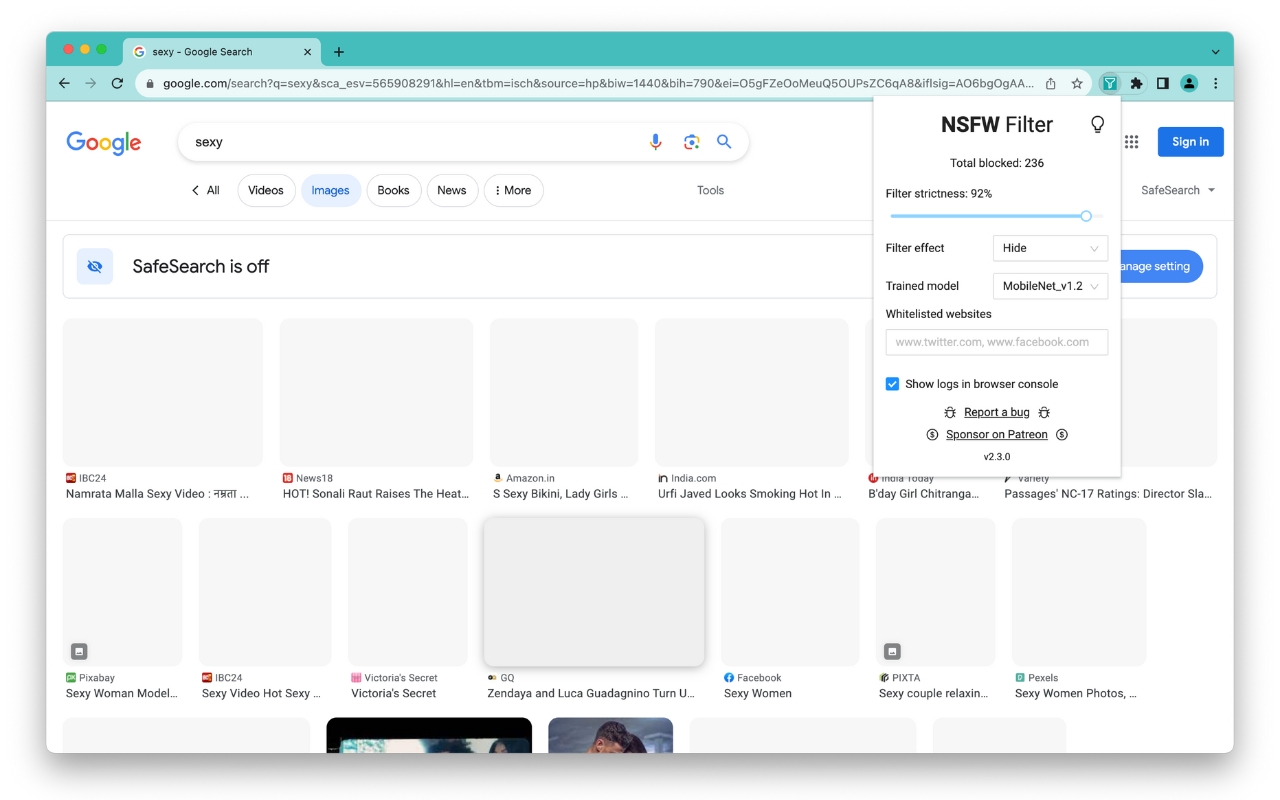Image resolution: width=1280 pixels, height=800 pixels.
Task: Open the Extensions puzzle icon
Action: coord(1136,84)
